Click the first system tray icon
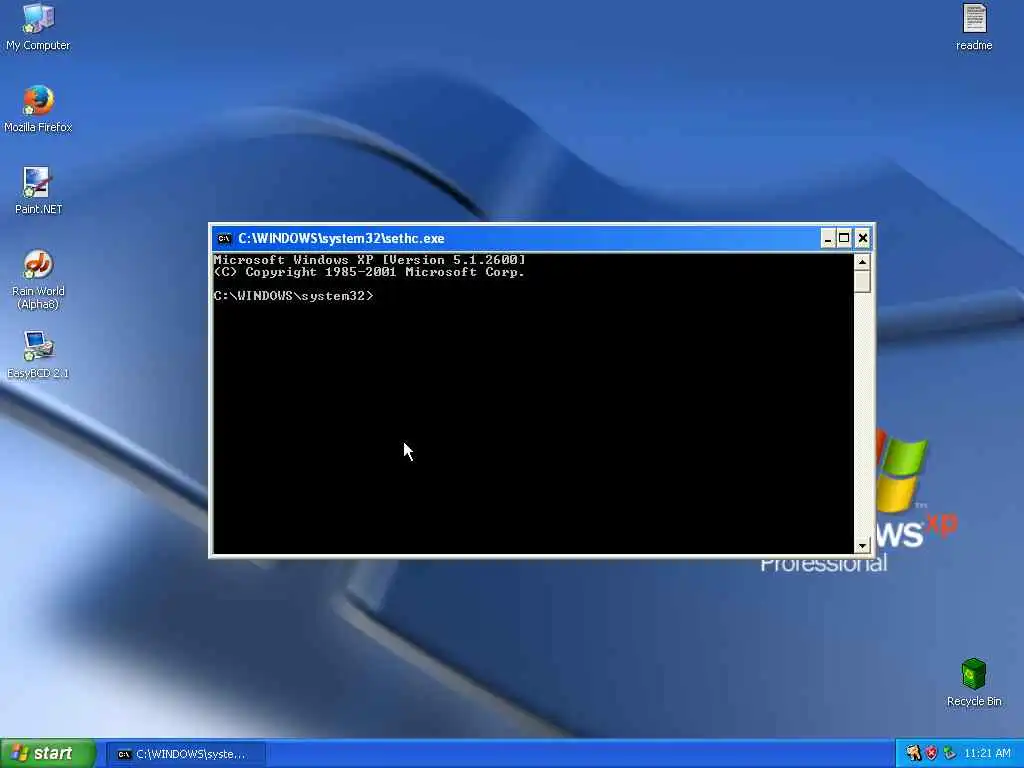Image resolution: width=1024 pixels, height=768 pixels. [x=913, y=754]
